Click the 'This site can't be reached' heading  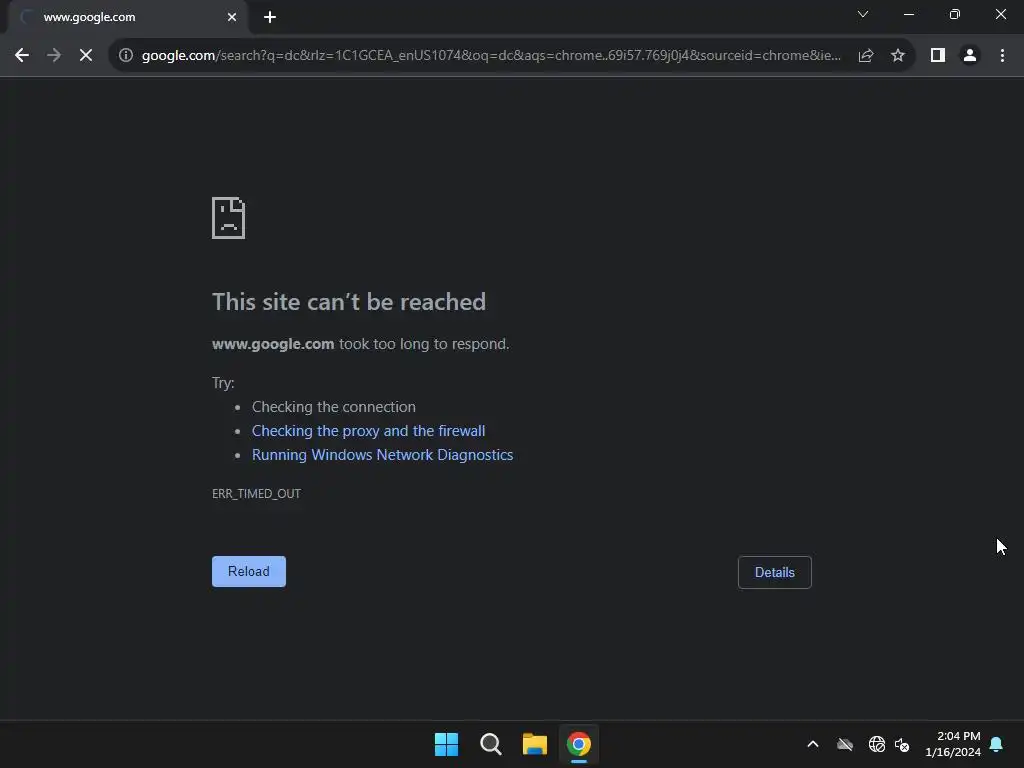point(349,302)
